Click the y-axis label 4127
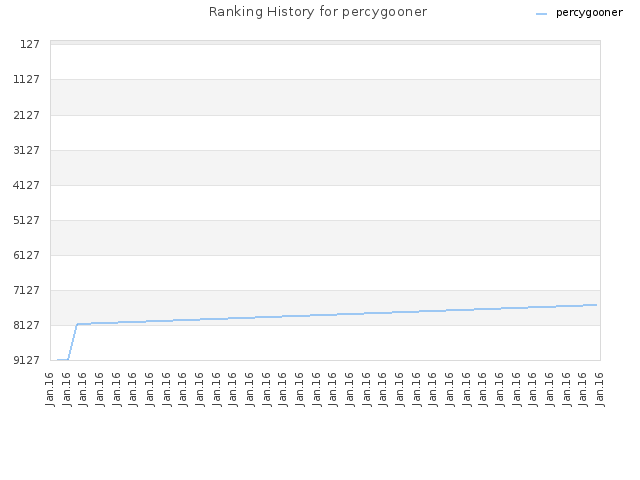 point(27,185)
